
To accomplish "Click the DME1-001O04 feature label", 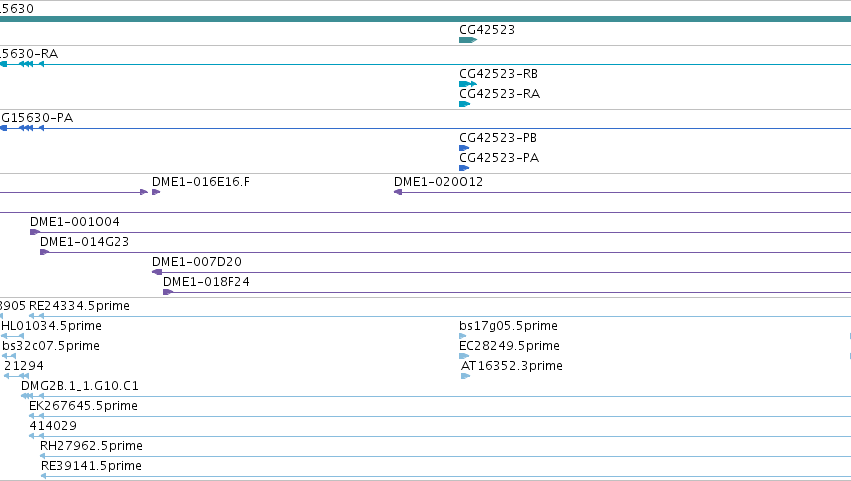I will pos(74,222).
